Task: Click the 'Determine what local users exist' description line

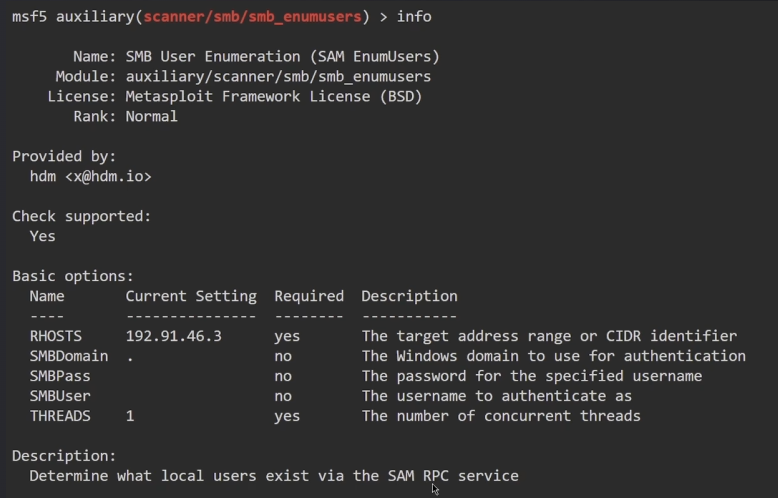Action: click(273, 476)
